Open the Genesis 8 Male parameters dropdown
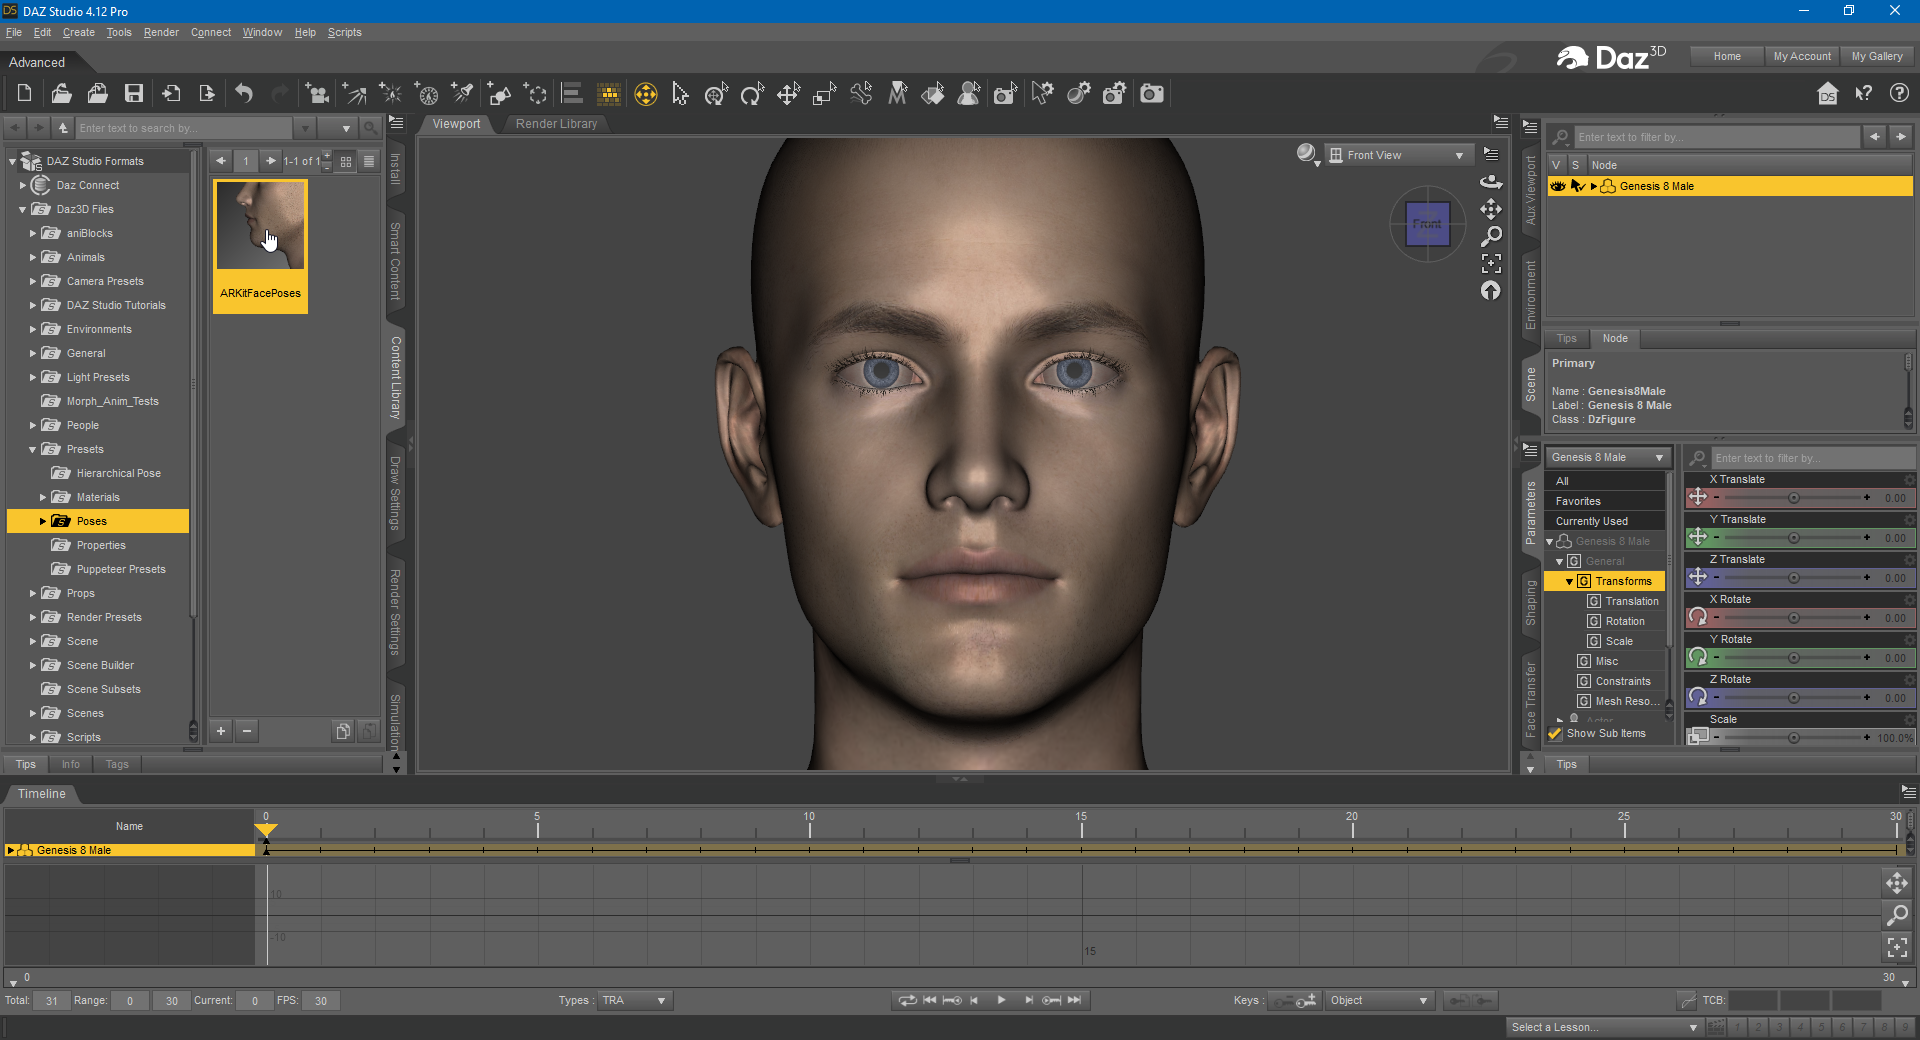The image size is (1920, 1040). click(1608, 457)
